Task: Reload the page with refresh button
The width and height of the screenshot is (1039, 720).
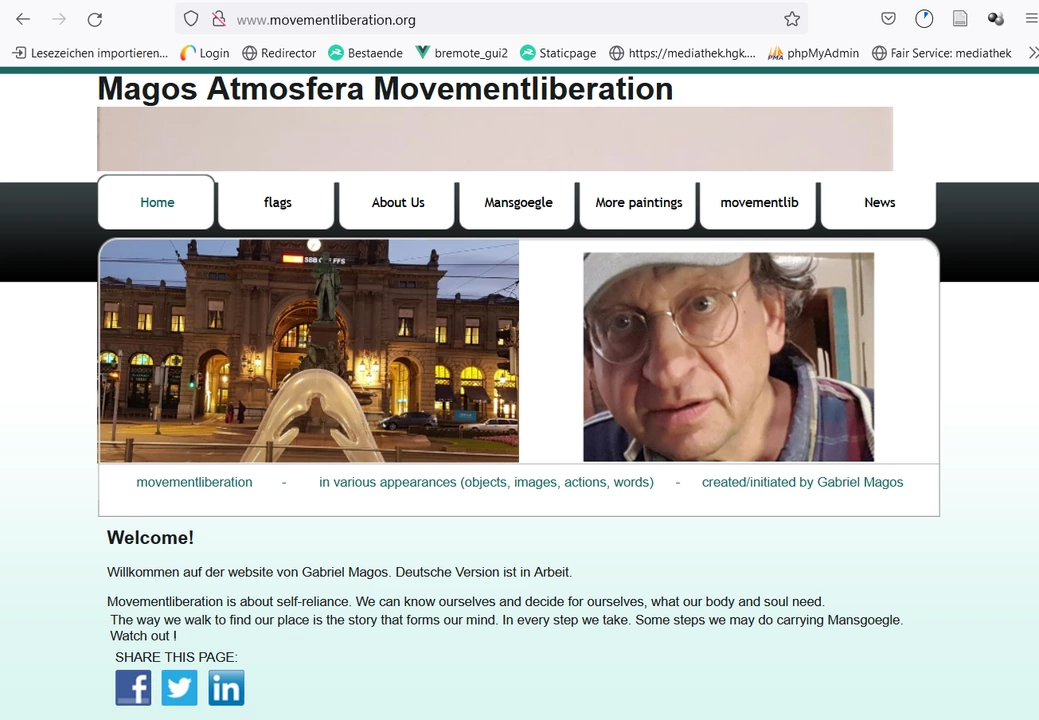Action: [x=95, y=19]
